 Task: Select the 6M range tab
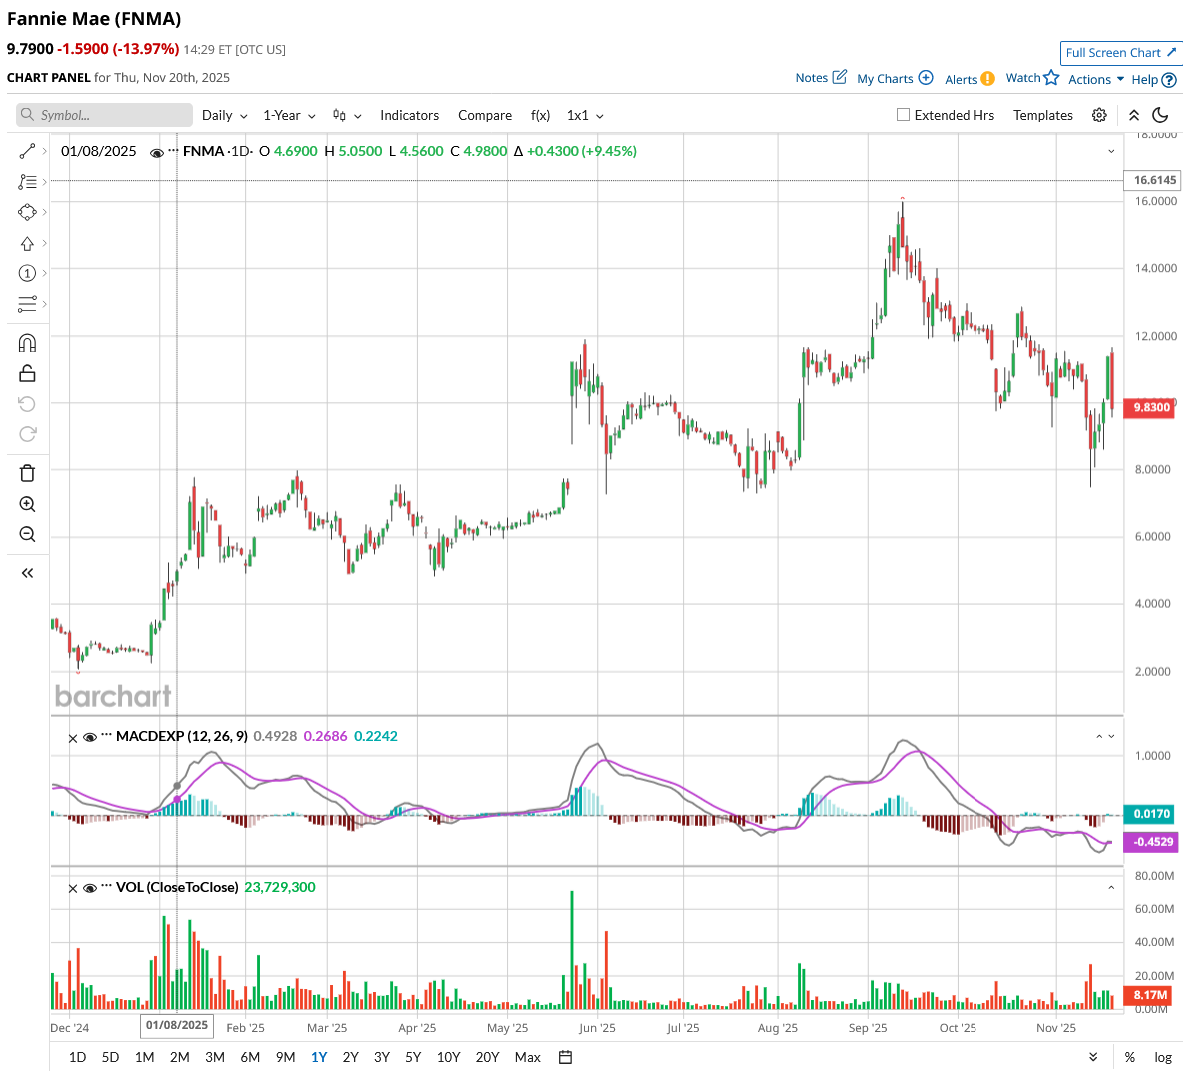click(250, 1057)
